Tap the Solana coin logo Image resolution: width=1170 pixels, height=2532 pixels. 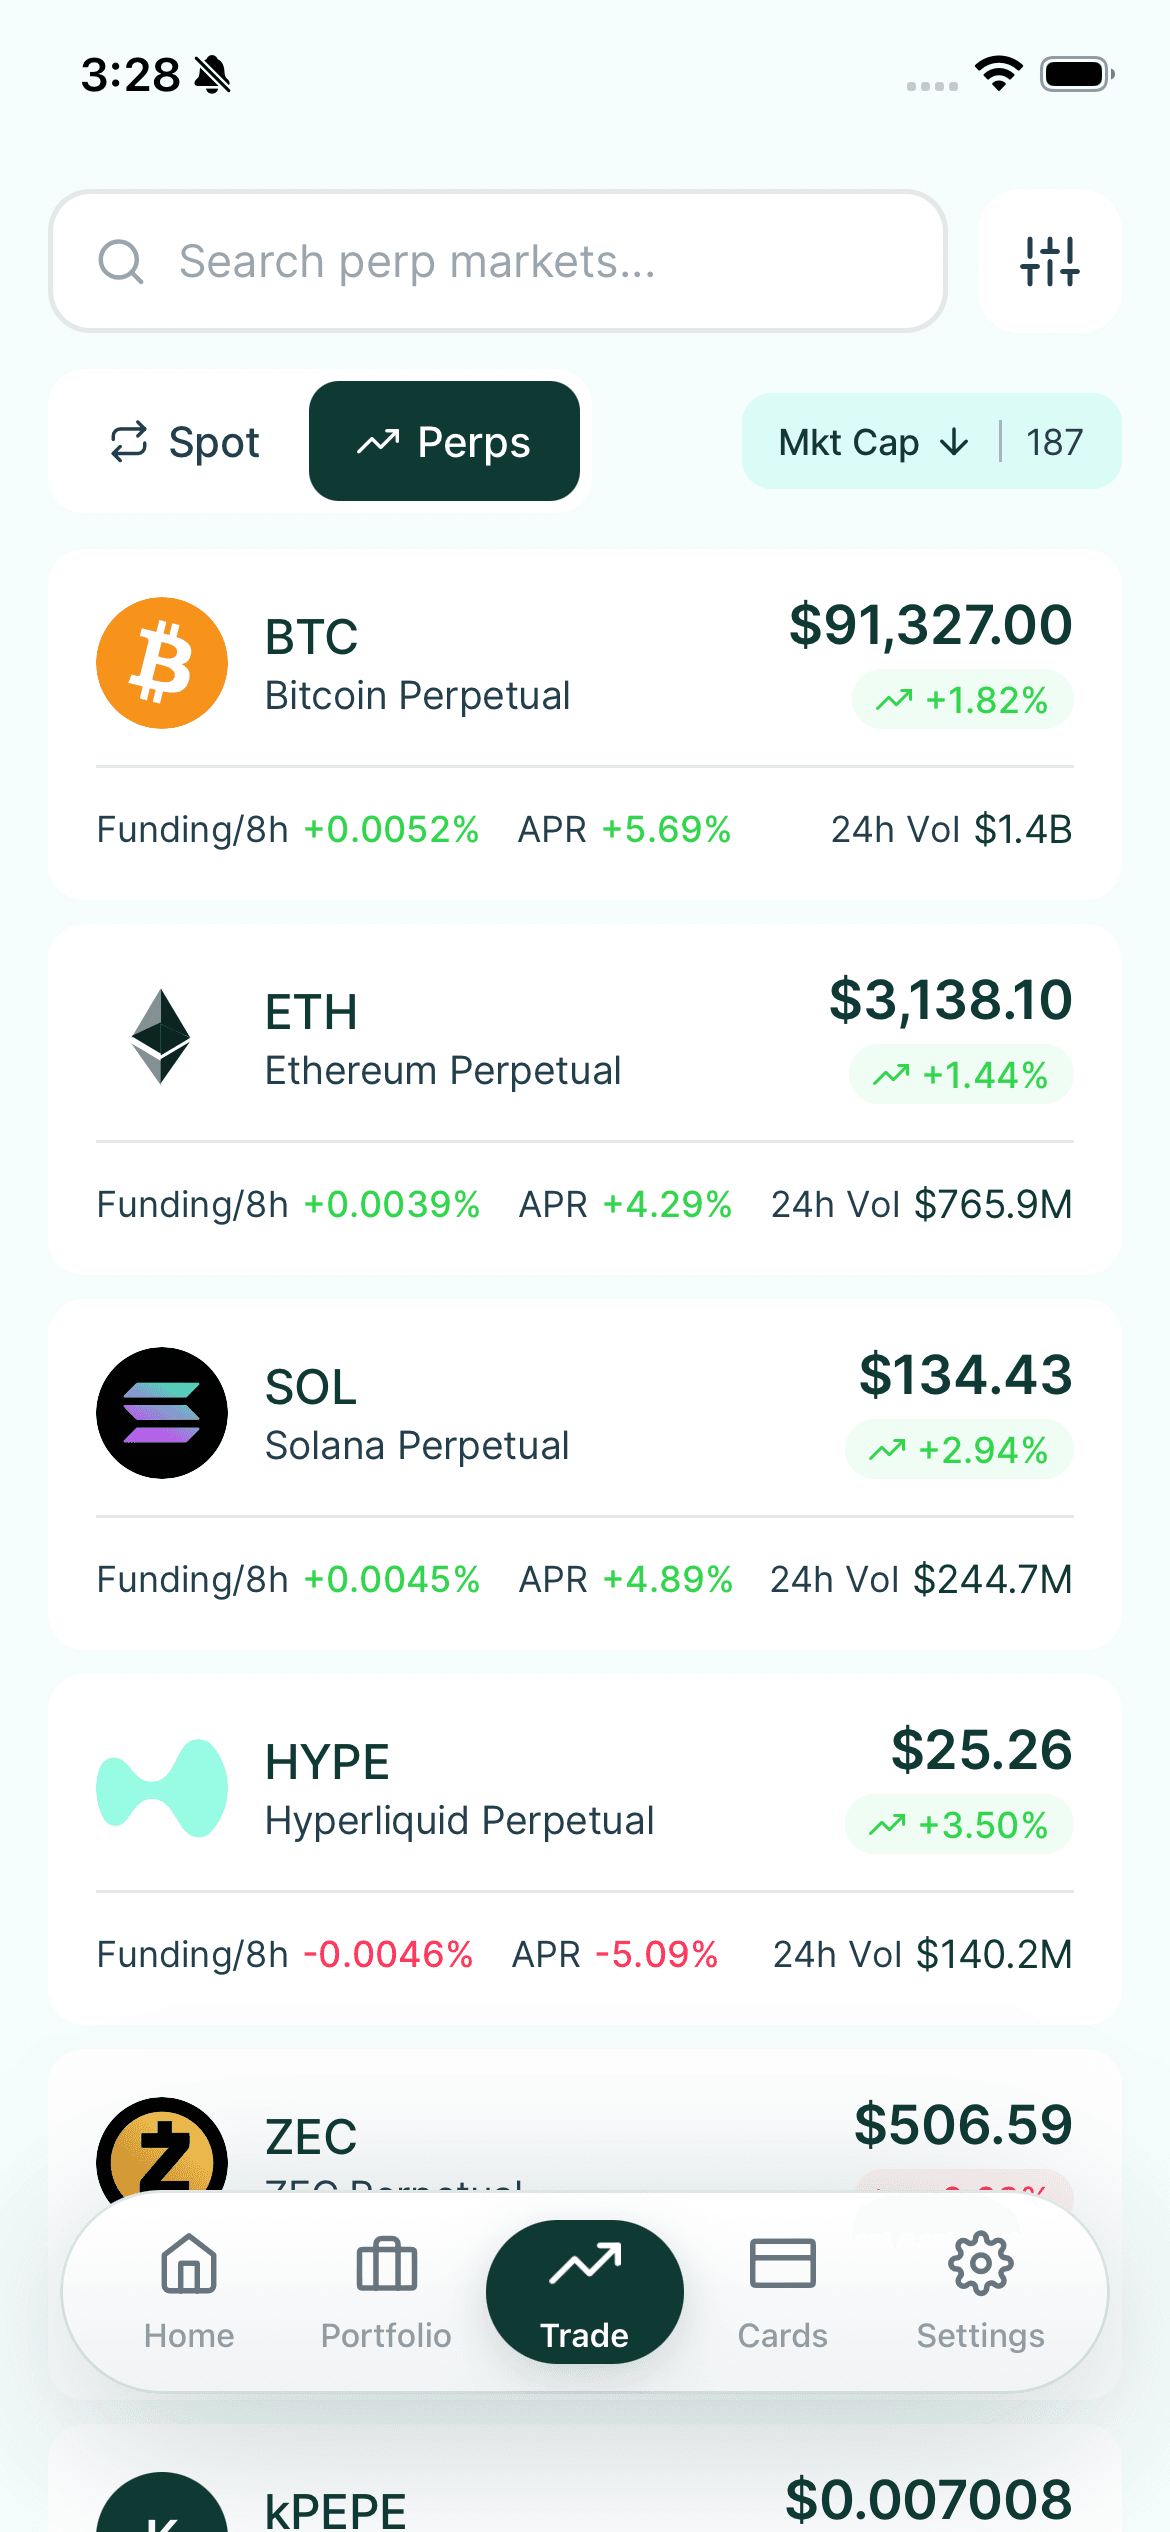[162, 1413]
